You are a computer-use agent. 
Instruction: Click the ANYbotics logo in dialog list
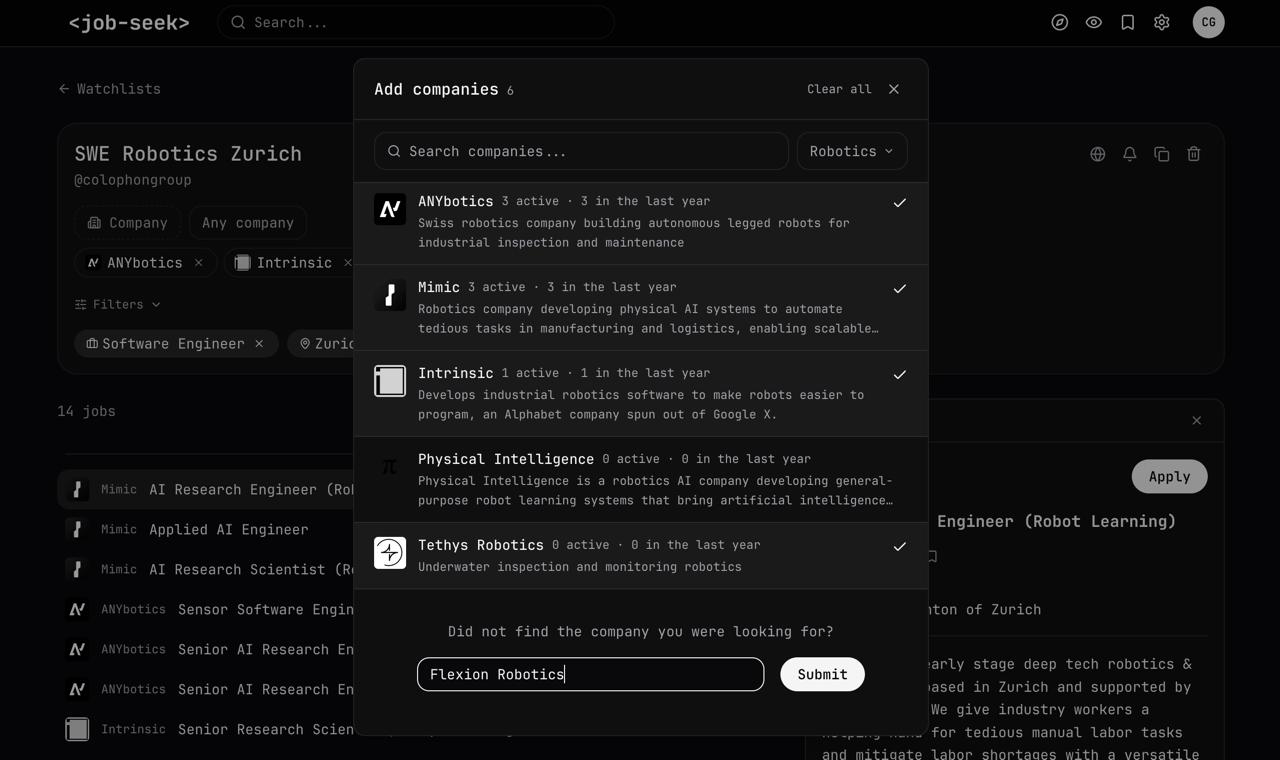coord(390,209)
